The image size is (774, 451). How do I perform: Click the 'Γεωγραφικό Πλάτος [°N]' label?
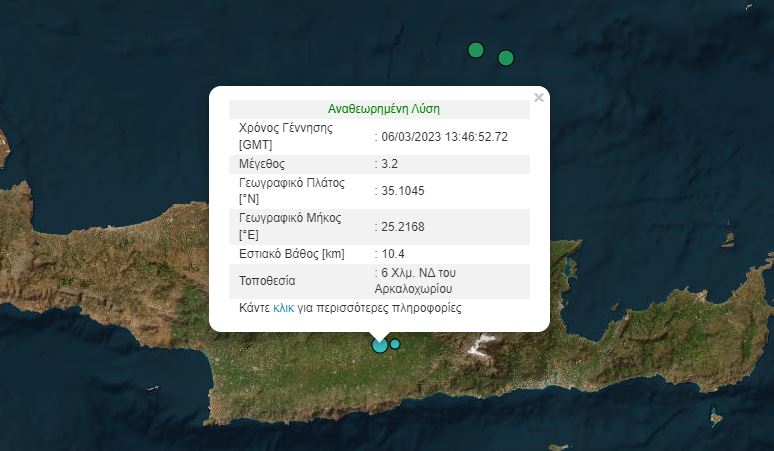[292, 191]
